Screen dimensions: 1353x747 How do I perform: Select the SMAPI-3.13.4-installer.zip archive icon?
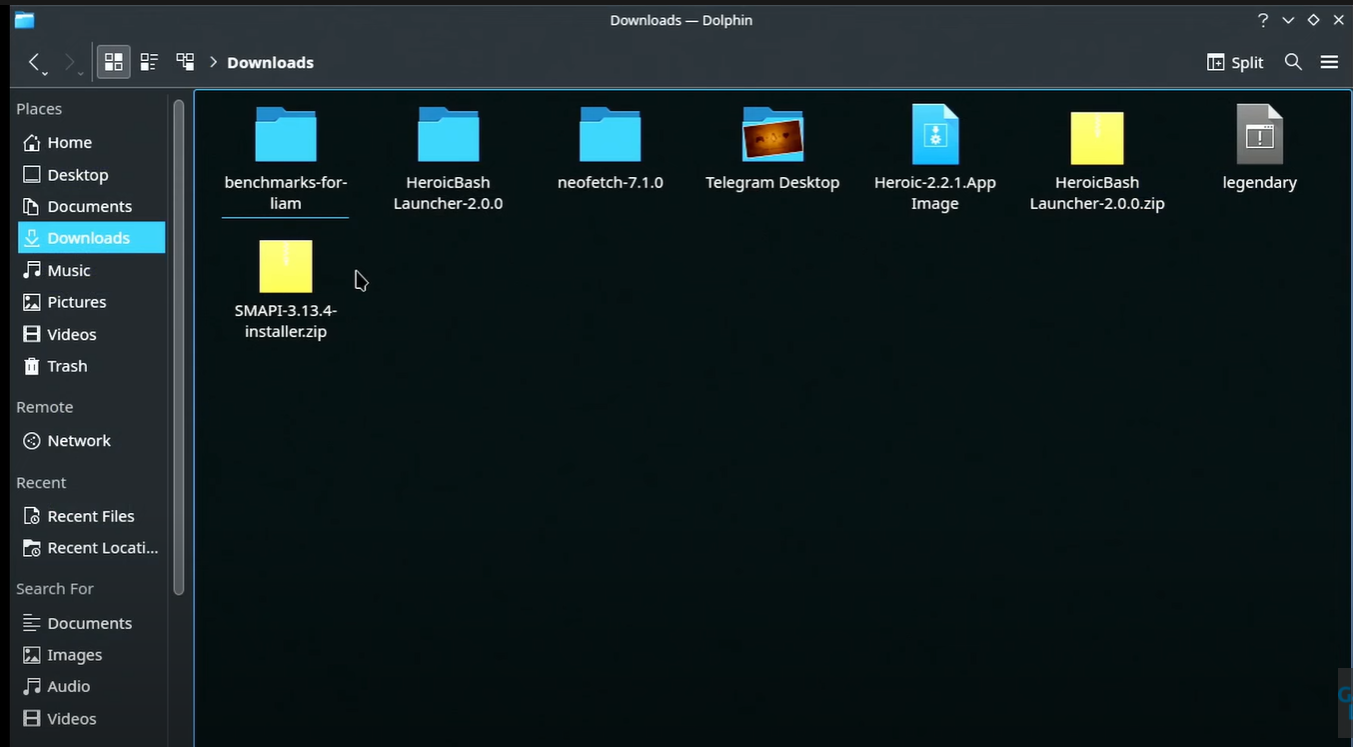tap(286, 265)
